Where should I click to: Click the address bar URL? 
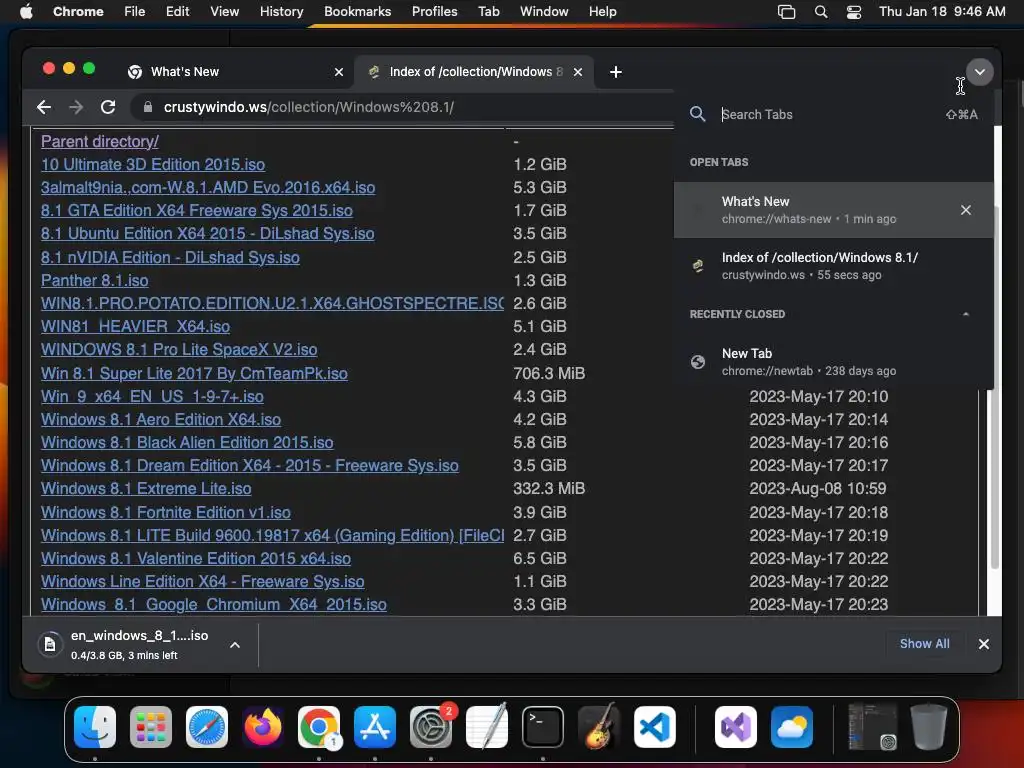pyautogui.click(x=309, y=107)
